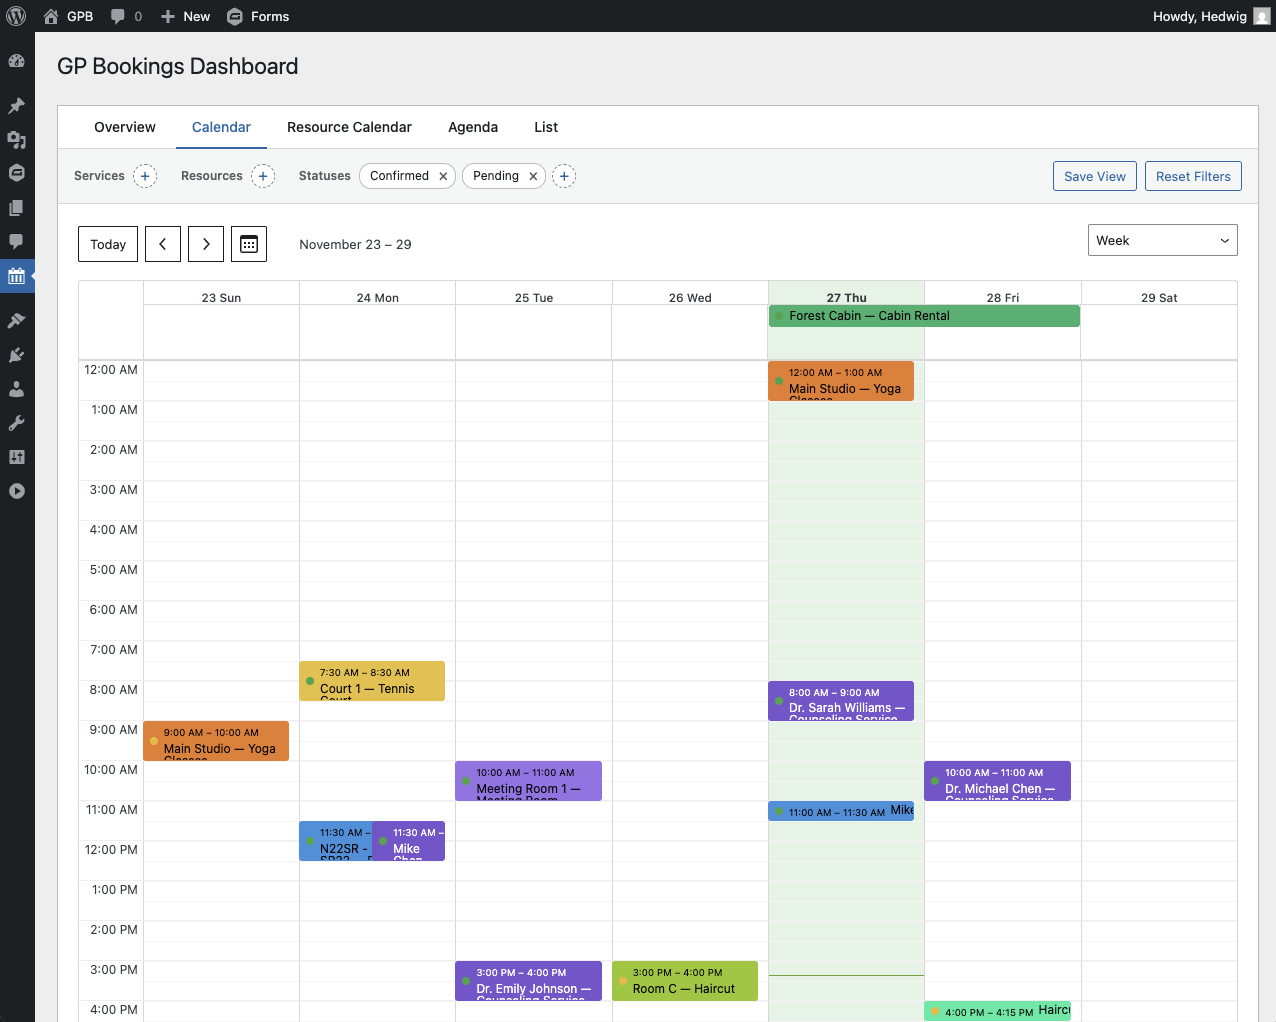Click the Reset Filters button
The width and height of the screenshot is (1276, 1022).
click(x=1193, y=176)
